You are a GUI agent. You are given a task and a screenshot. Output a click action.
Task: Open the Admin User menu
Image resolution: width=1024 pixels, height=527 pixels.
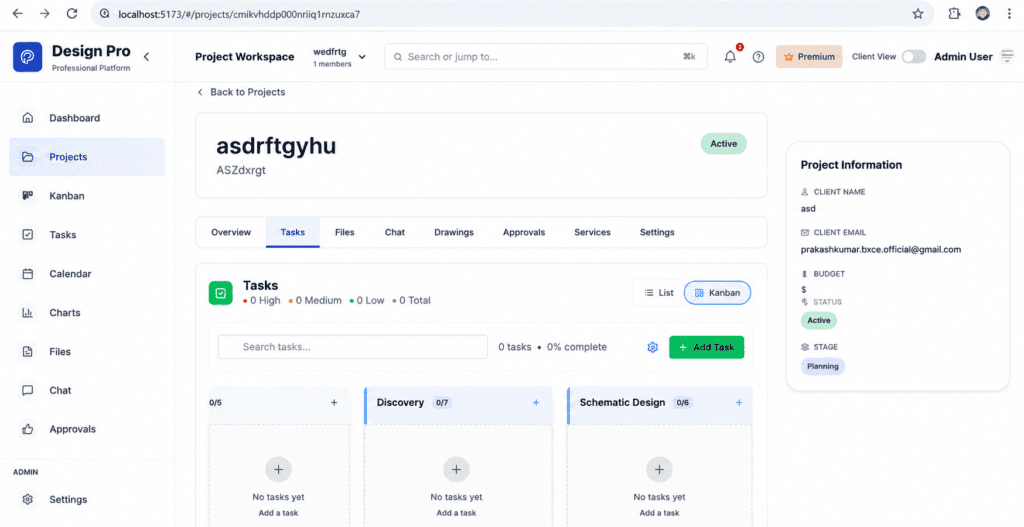pyautogui.click(x=973, y=57)
